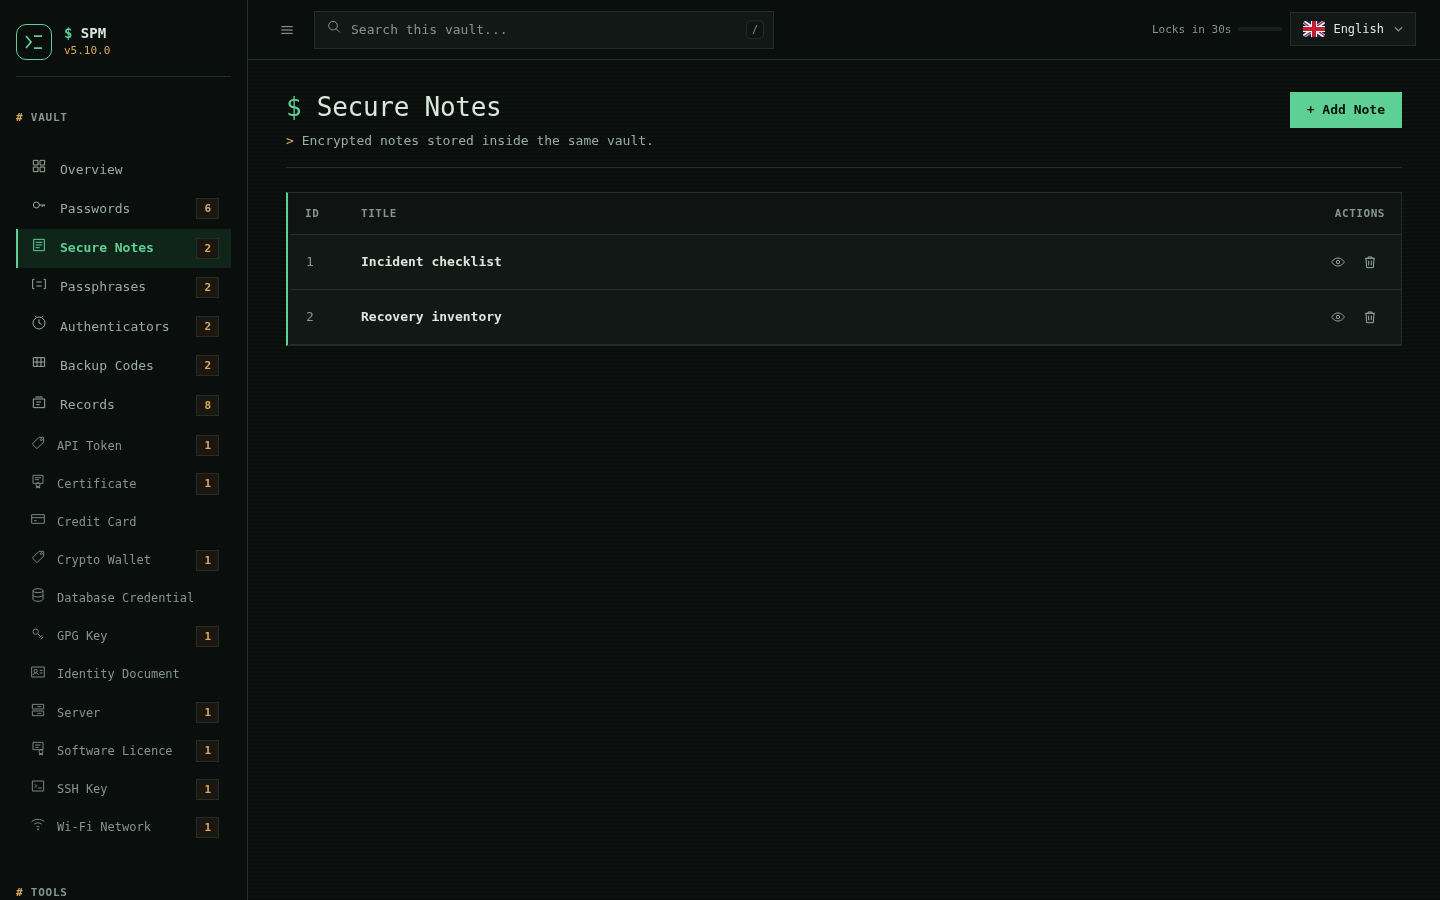
Task: Click the Identity Document card icon
Action: point(38,672)
